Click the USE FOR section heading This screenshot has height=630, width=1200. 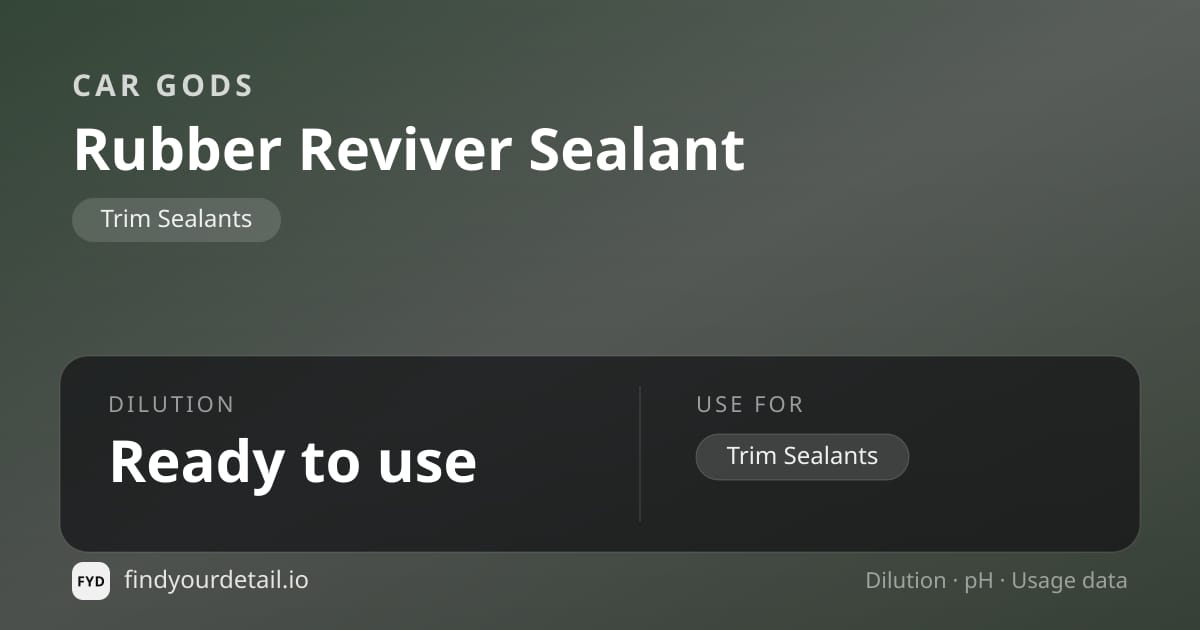coord(750,405)
